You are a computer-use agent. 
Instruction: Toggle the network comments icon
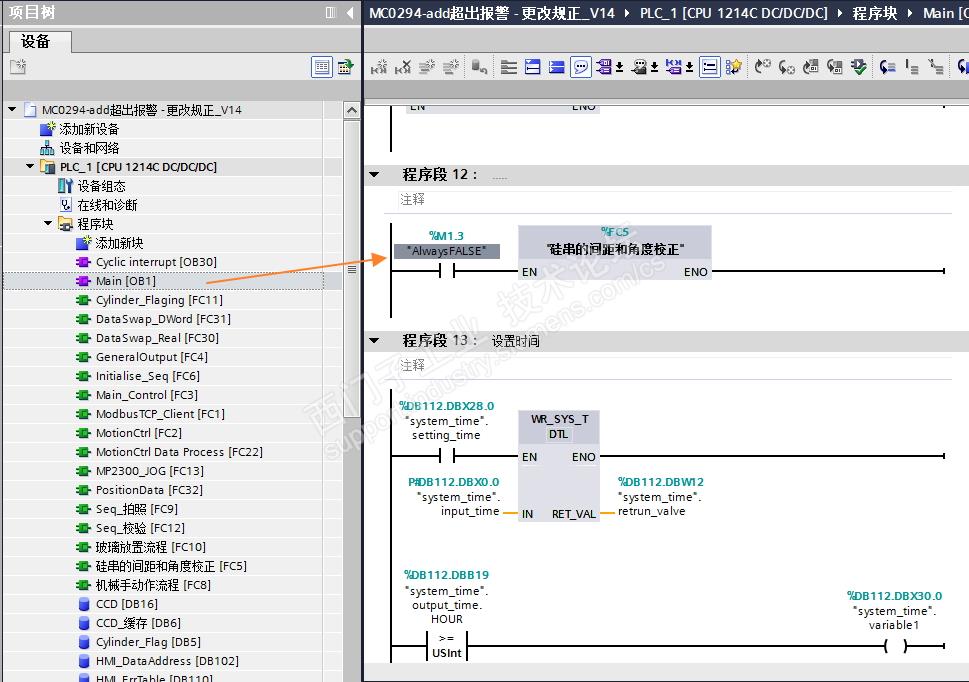(709, 67)
